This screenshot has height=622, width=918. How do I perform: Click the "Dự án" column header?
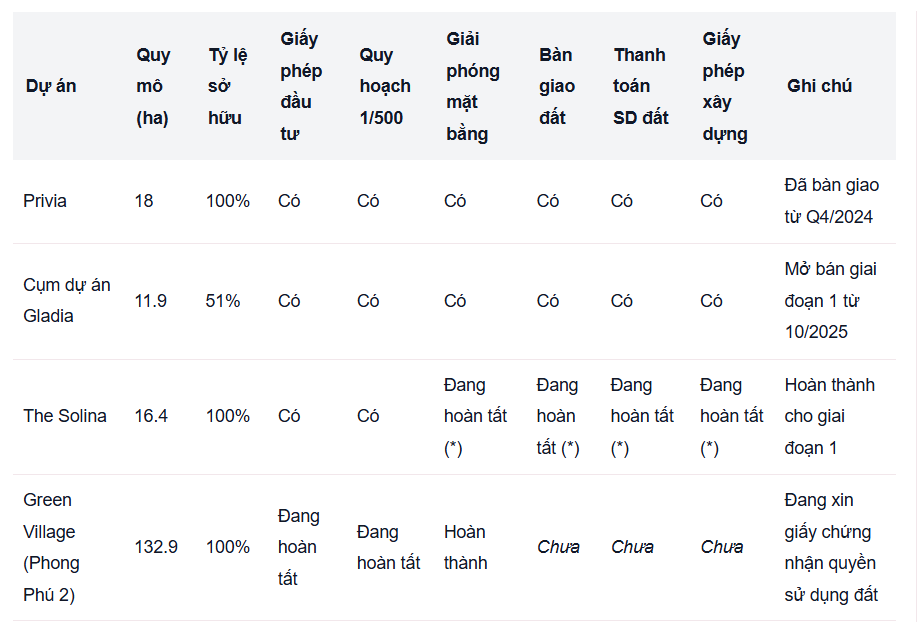51,86
